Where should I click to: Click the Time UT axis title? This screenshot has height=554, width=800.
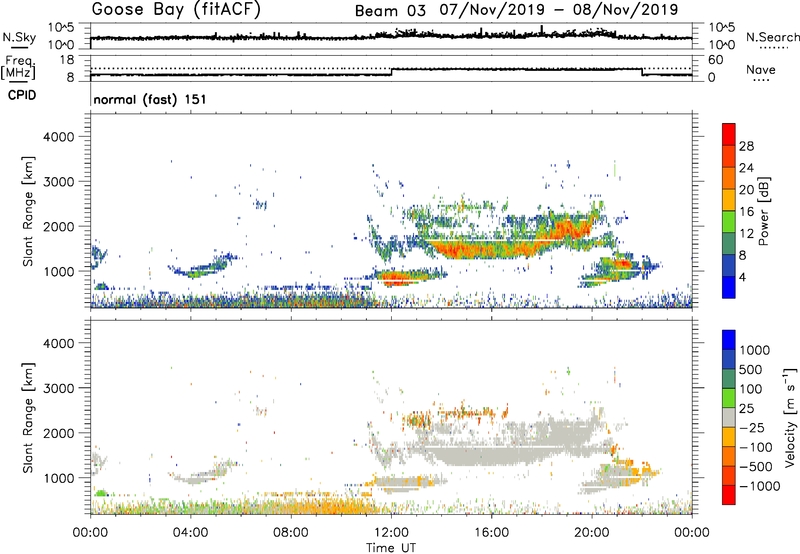[x=391, y=548]
